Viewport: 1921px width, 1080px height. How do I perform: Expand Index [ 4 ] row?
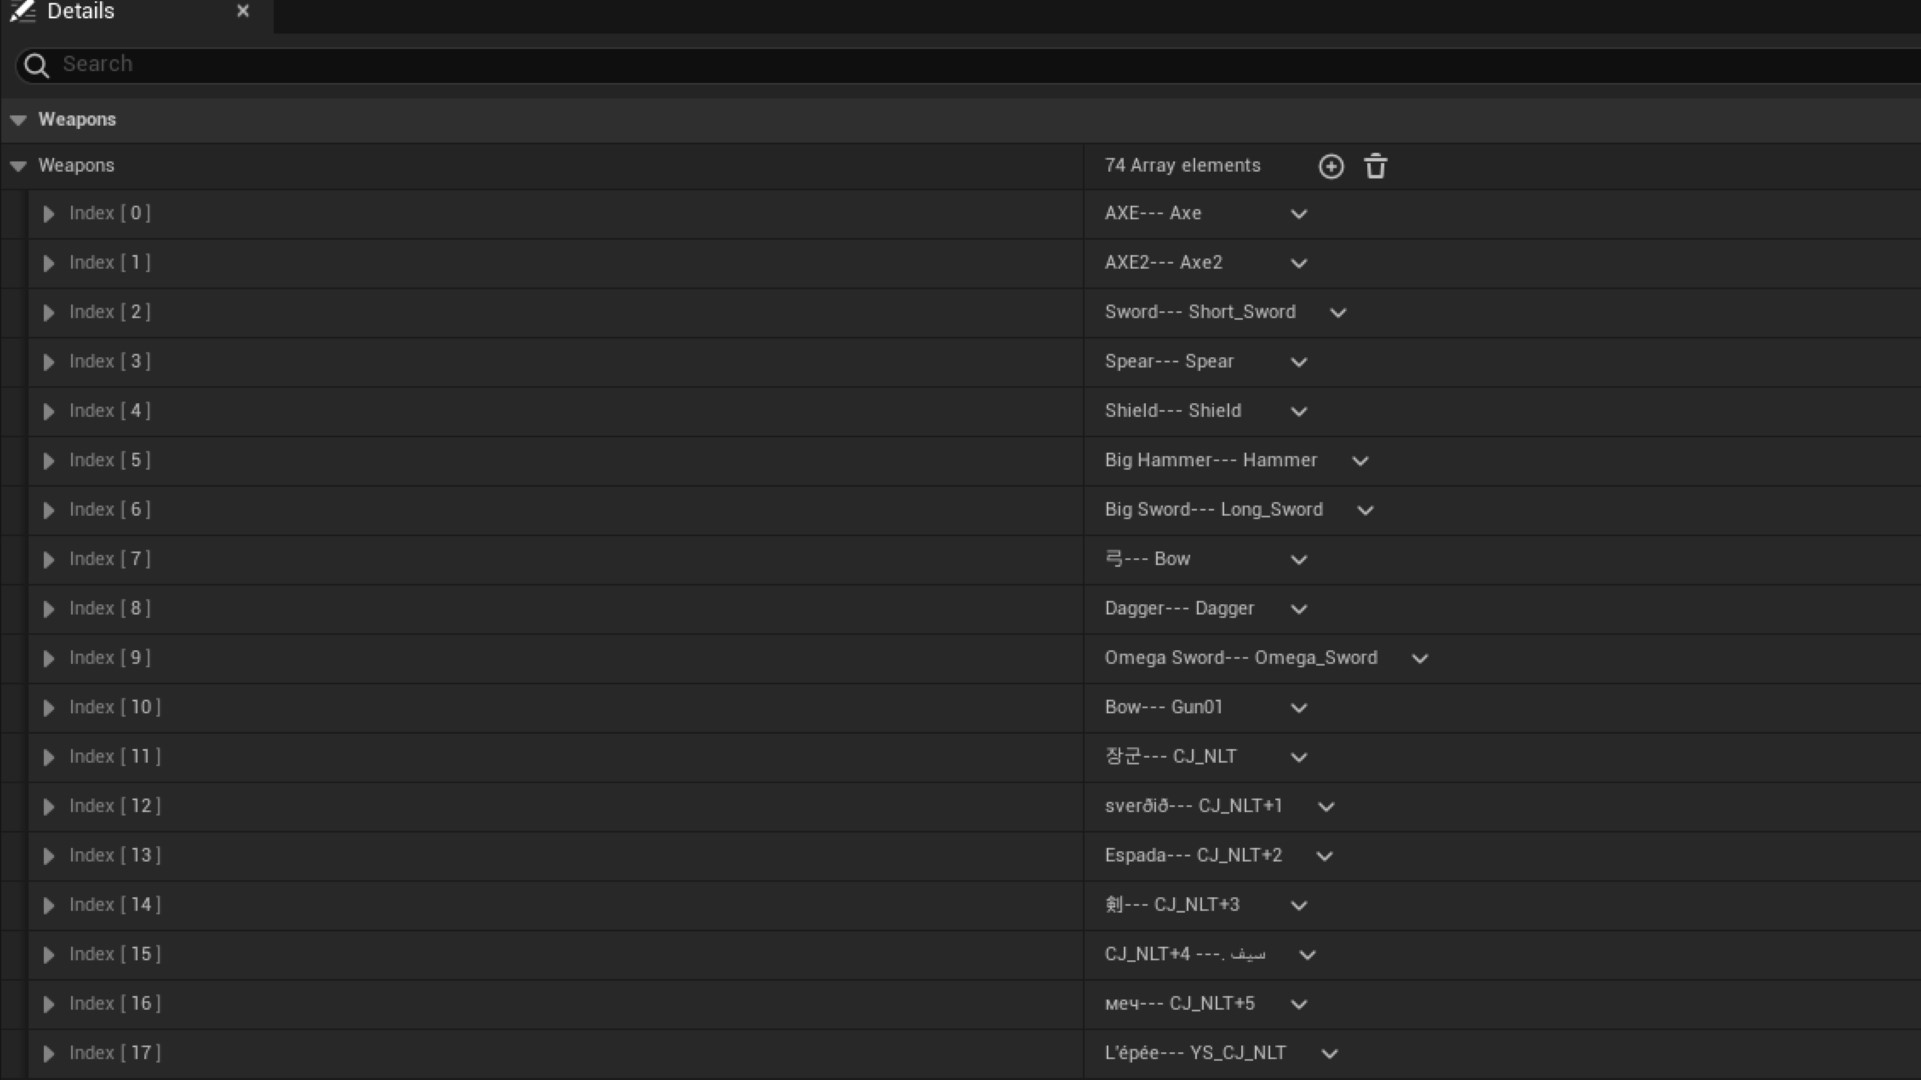tap(48, 411)
